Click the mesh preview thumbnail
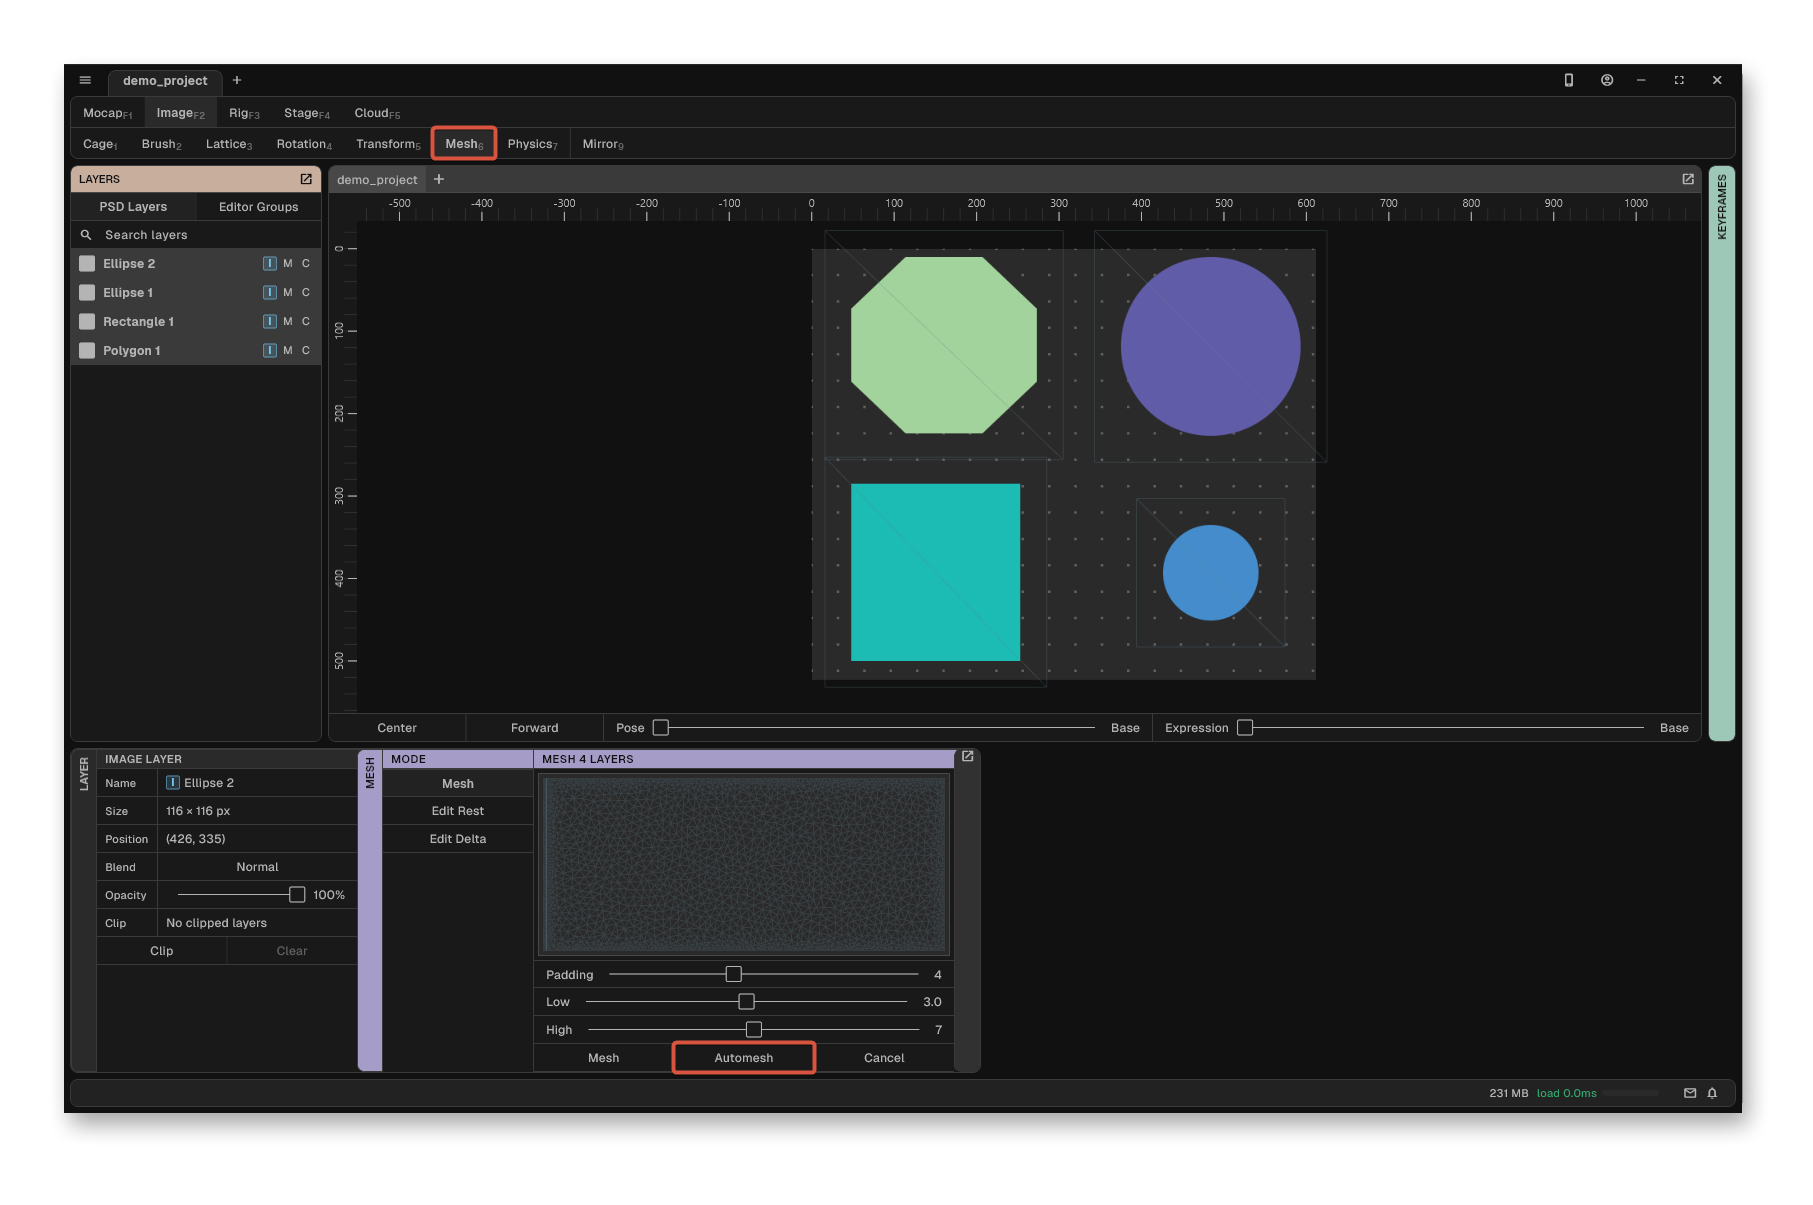This screenshot has width=1813, height=1205. pyautogui.click(x=744, y=865)
